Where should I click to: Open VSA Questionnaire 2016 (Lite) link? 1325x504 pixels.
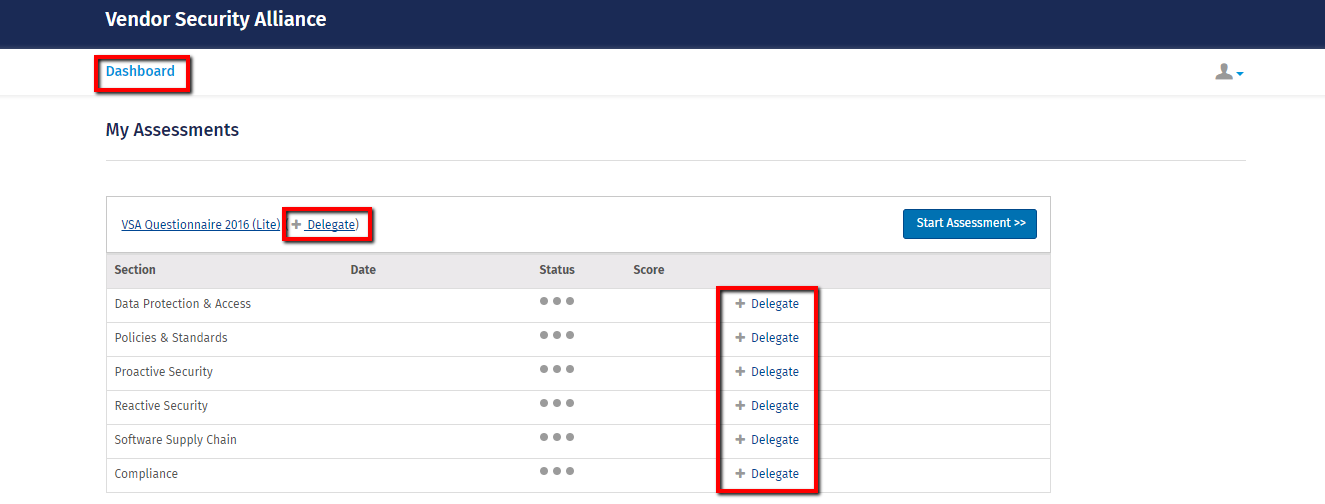(201, 225)
